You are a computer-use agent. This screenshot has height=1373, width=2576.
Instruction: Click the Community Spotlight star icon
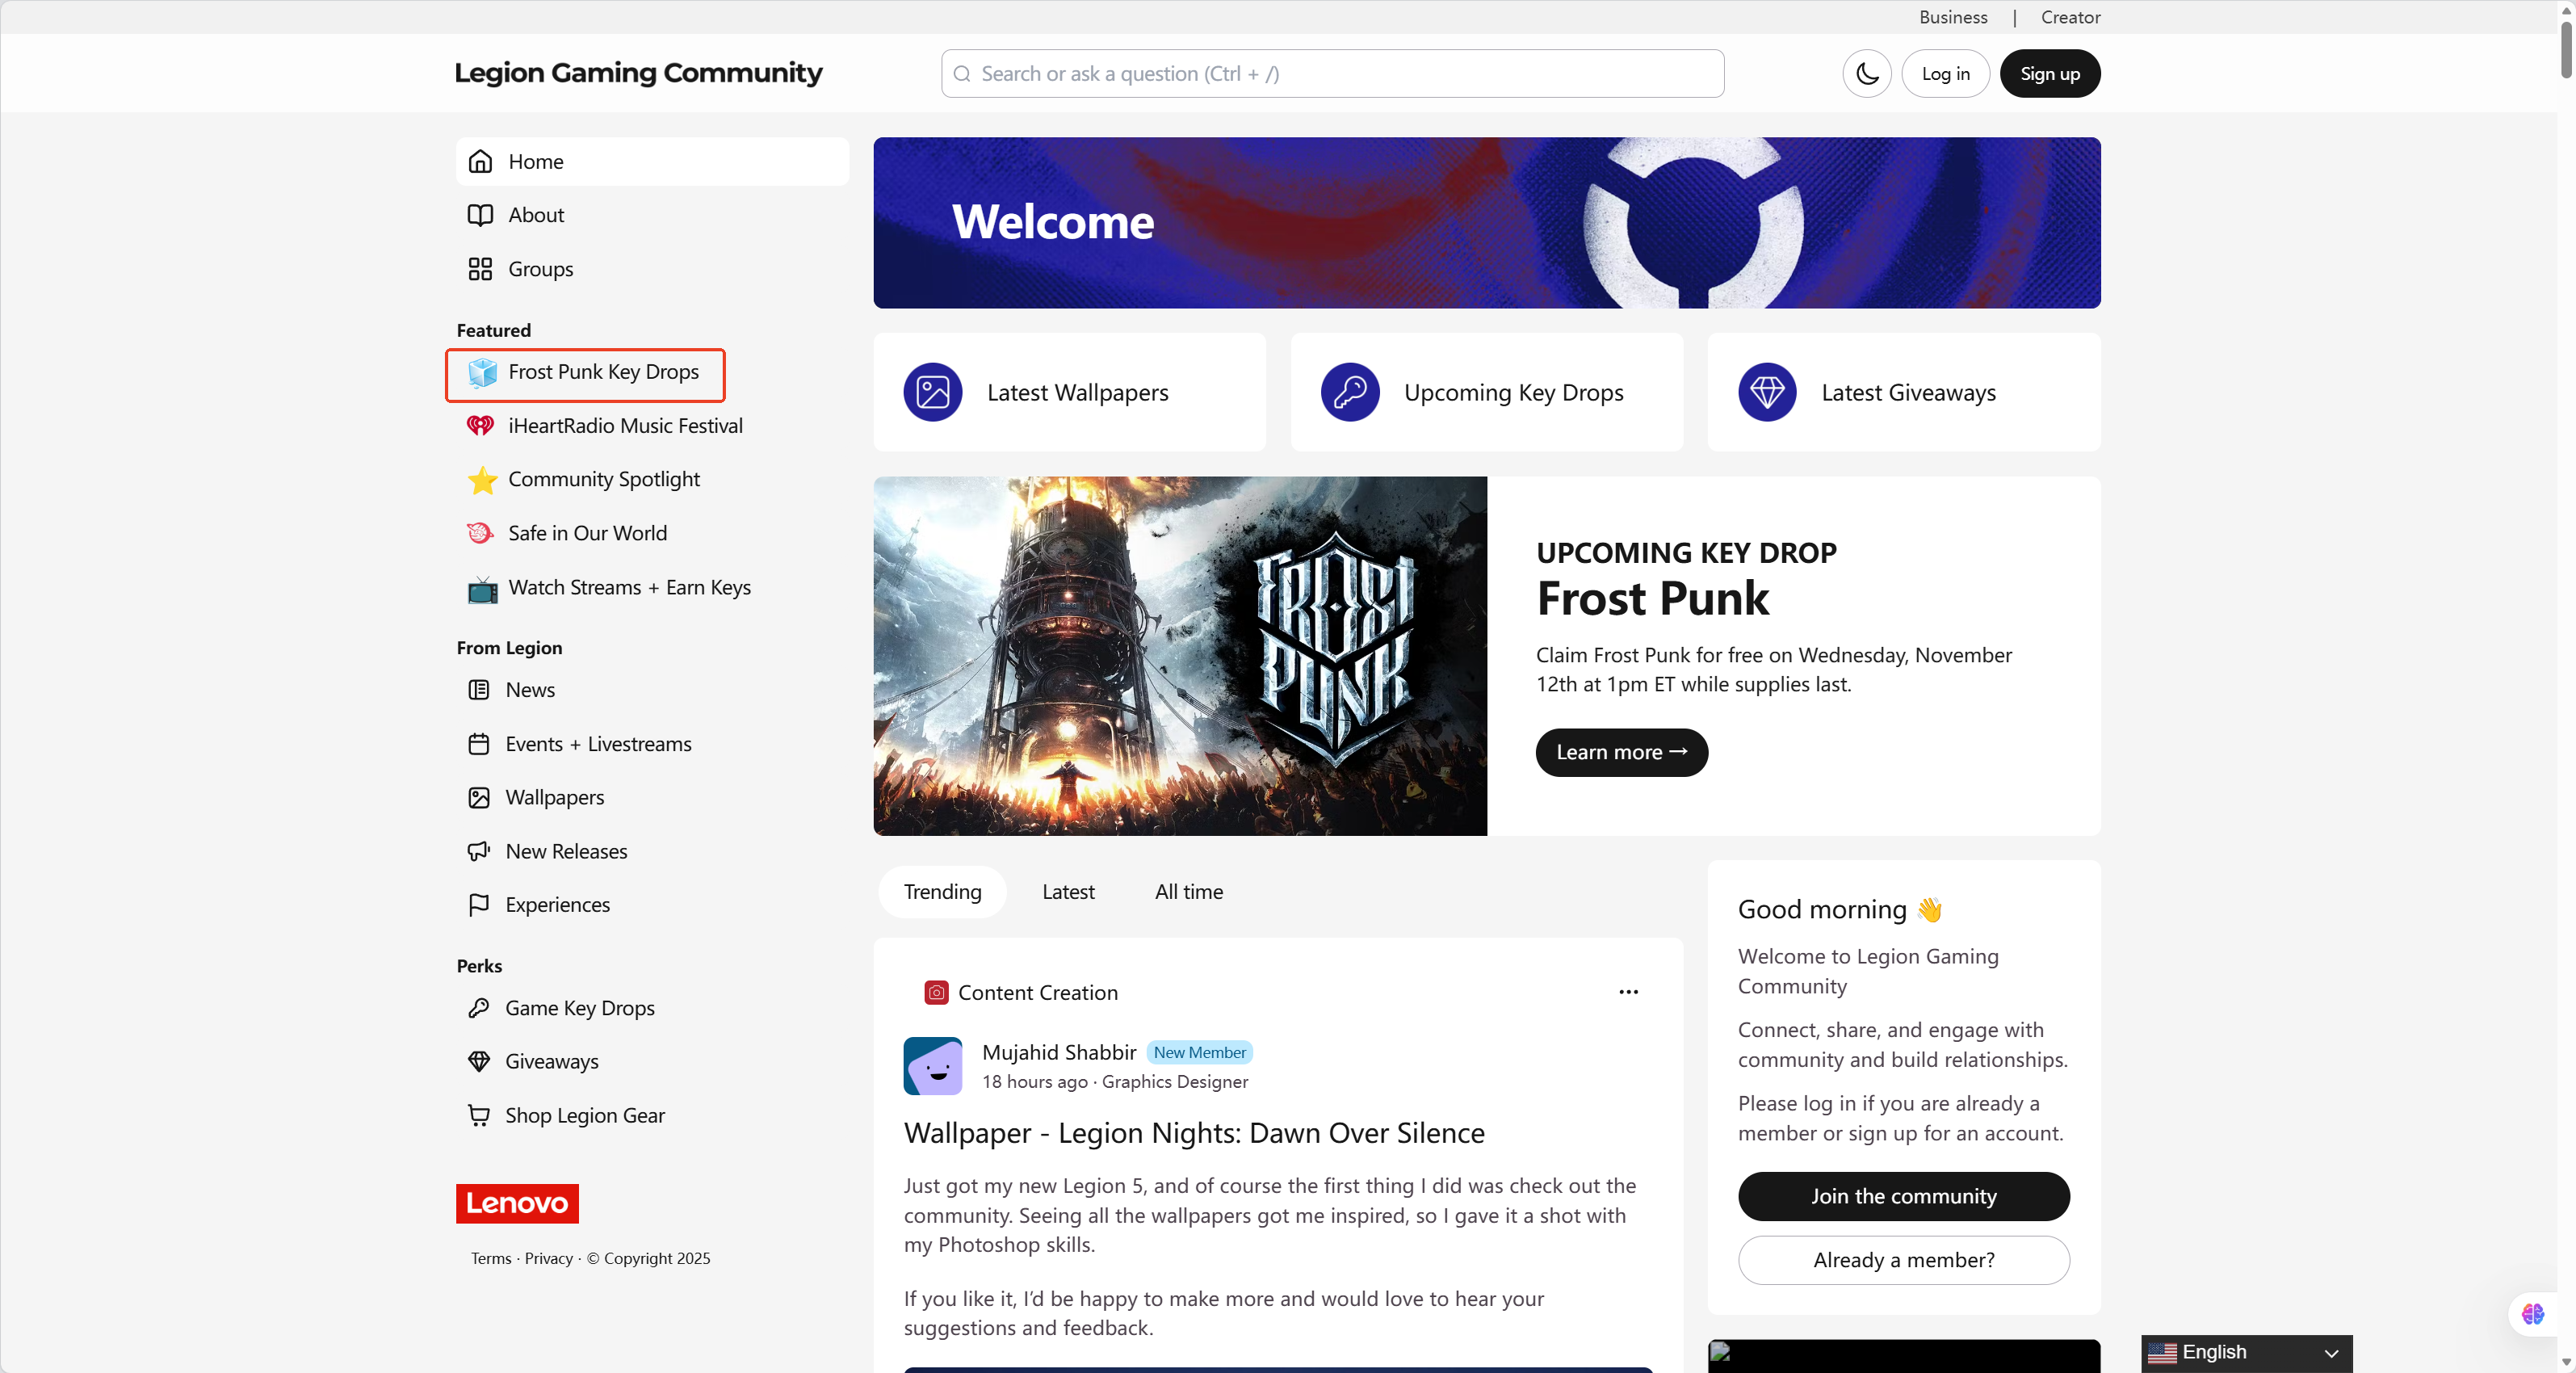pyautogui.click(x=482, y=480)
